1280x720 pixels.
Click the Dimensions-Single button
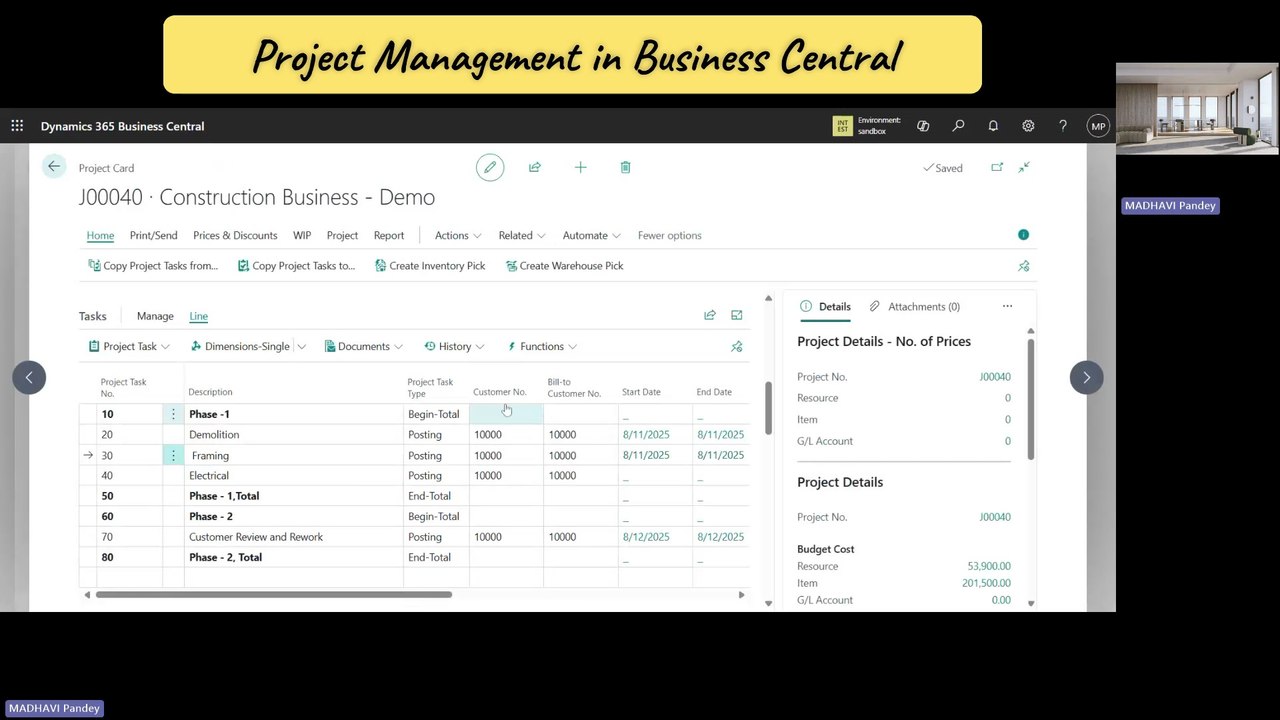pyautogui.click(x=239, y=346)
